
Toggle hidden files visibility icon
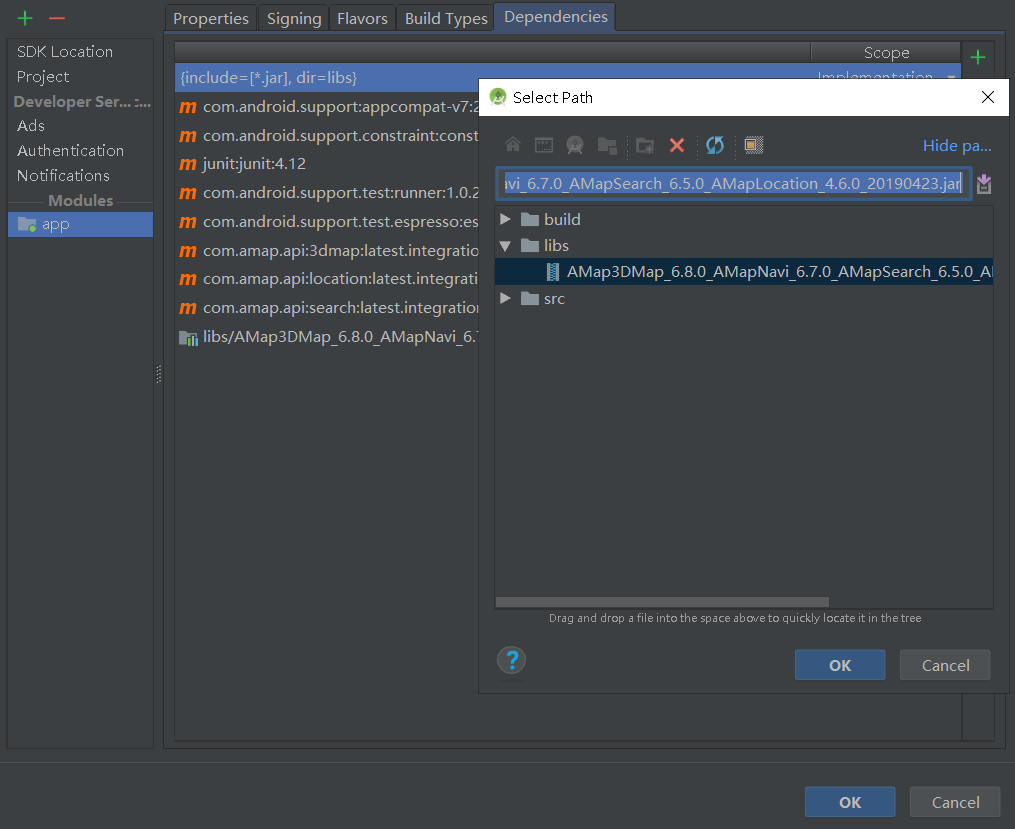[753, 145]
